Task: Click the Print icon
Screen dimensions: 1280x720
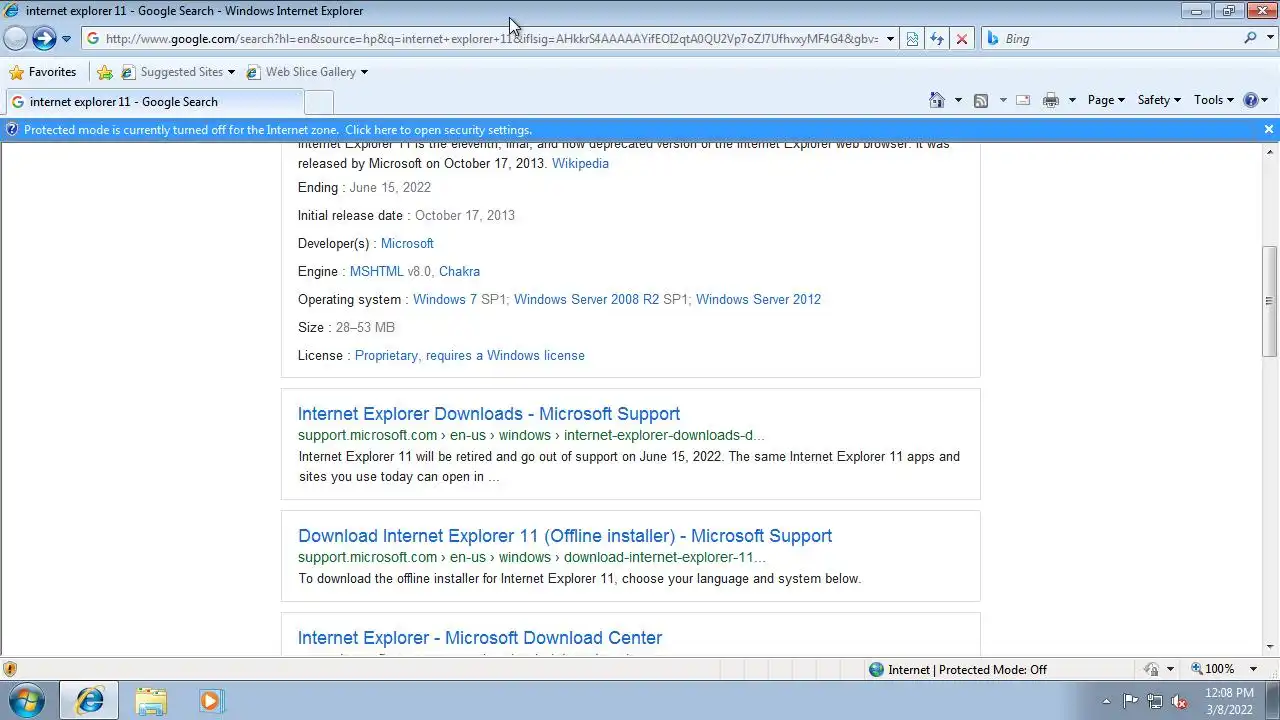Action: click(x=1051, y=100)
